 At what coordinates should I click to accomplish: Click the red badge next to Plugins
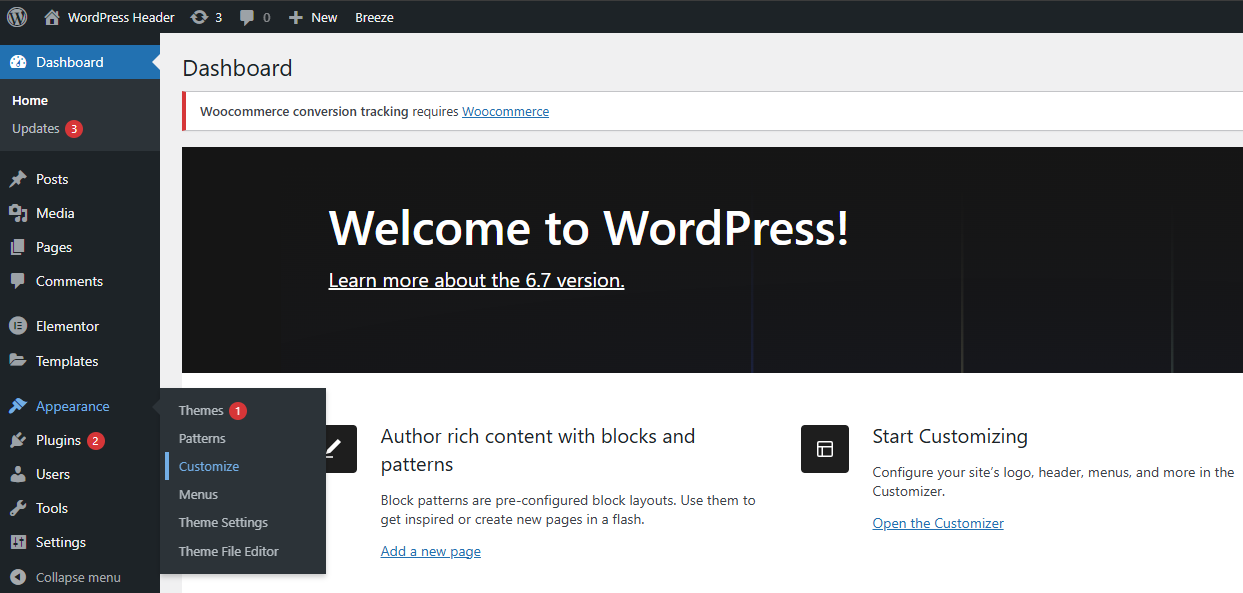click(95, 441)
